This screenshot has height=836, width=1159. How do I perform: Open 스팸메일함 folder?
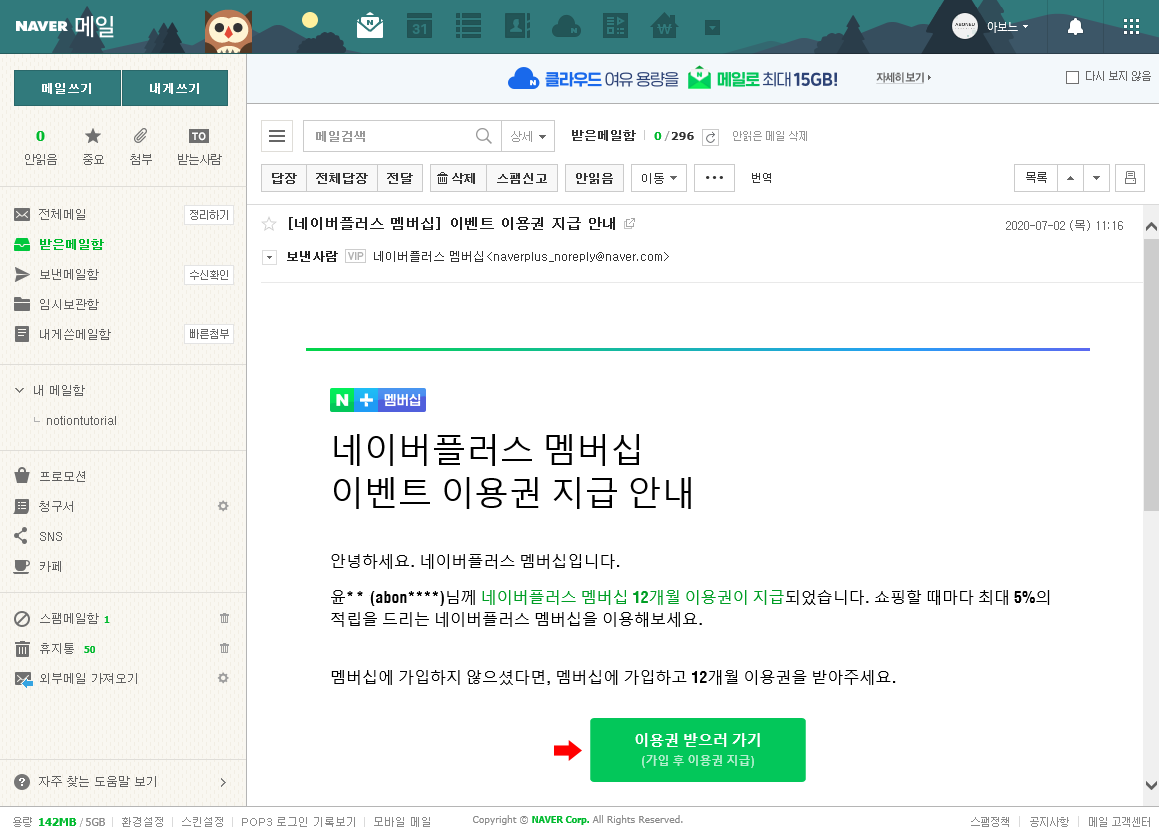click(69, 619)
